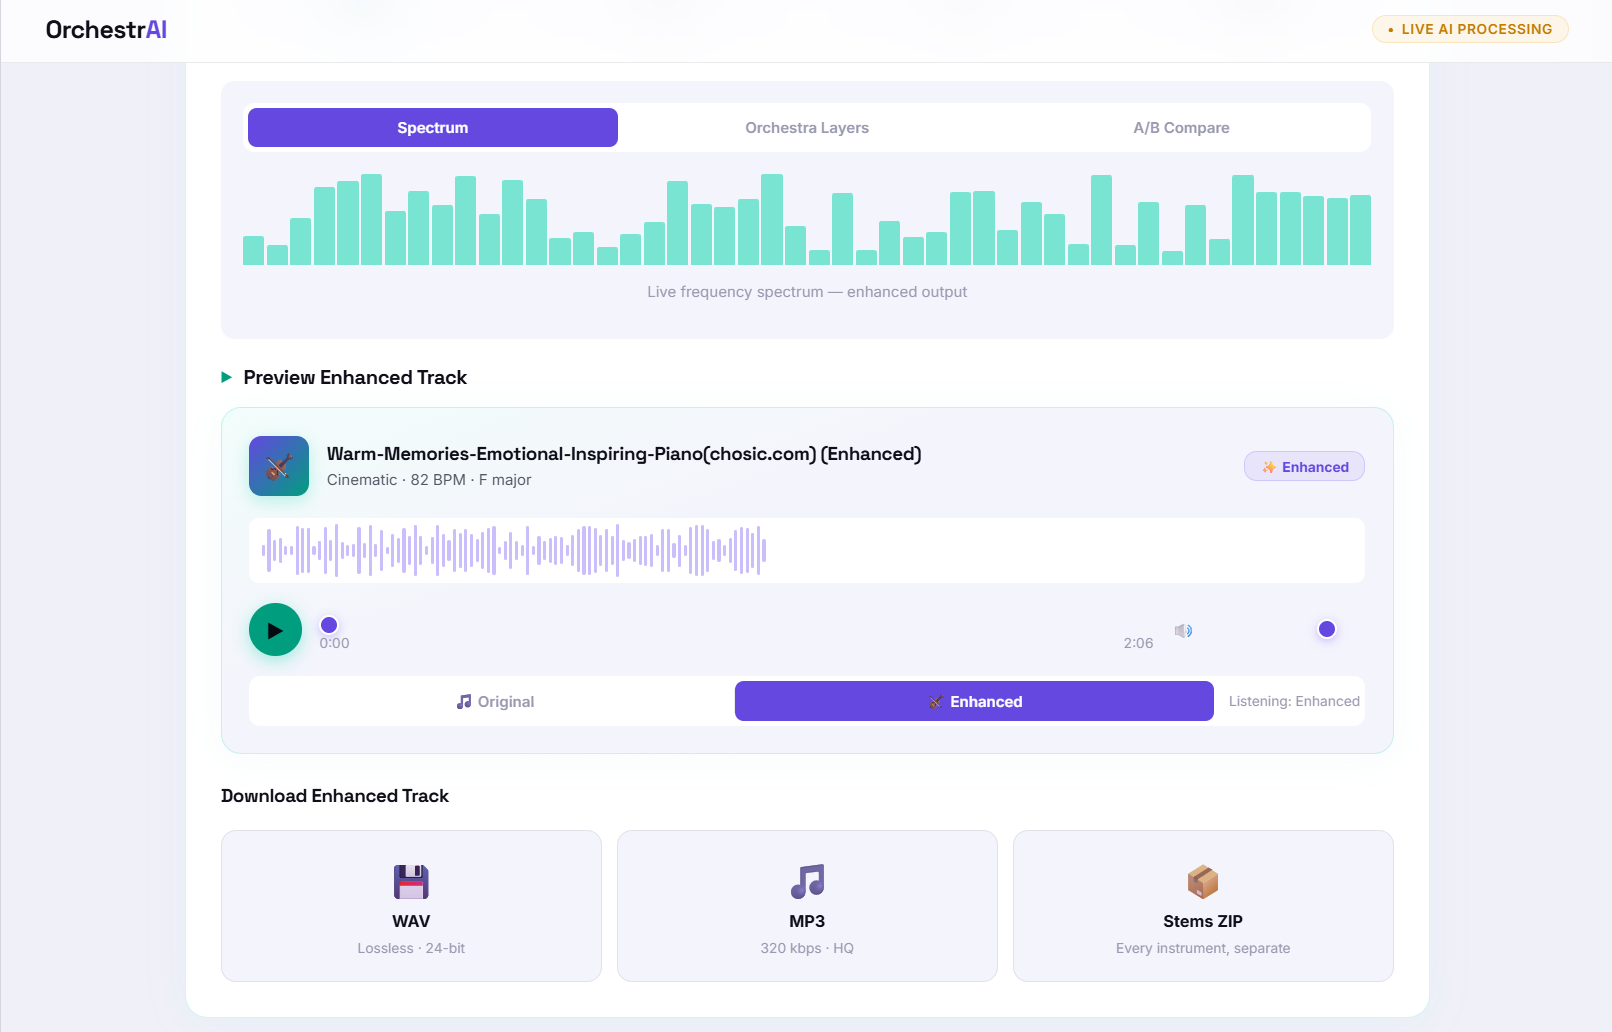Click the floppy disk WAV icon
This screenshot has width=1612, height=1032.
tap(411, 882)
